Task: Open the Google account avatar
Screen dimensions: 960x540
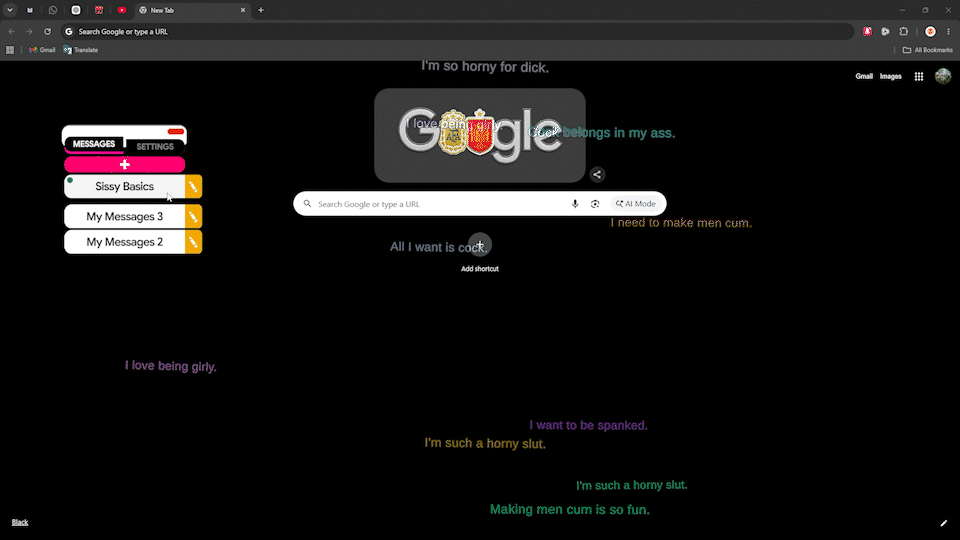Action: click(x=943, y=77)
